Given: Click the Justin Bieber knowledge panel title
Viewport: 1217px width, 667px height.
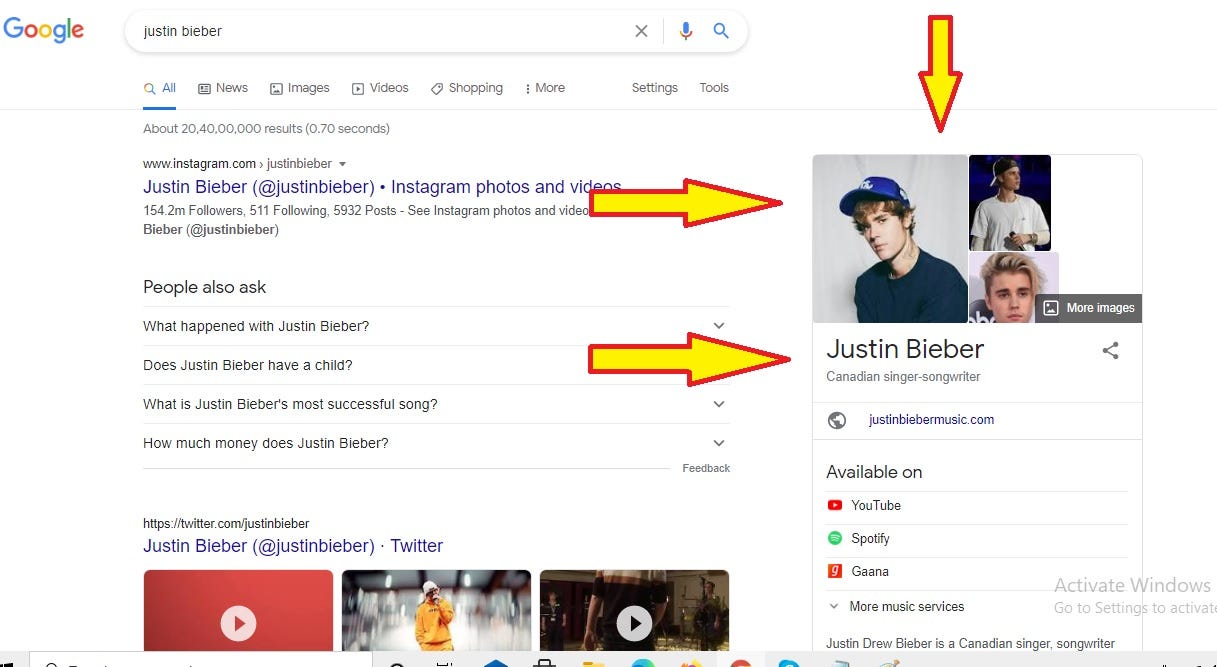Looking at the screenshot, I should (x=905, y=349).
